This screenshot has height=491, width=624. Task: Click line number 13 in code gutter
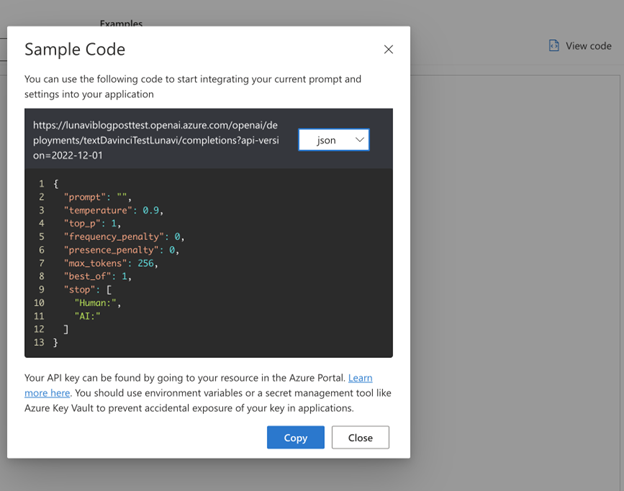click(39, 342)
